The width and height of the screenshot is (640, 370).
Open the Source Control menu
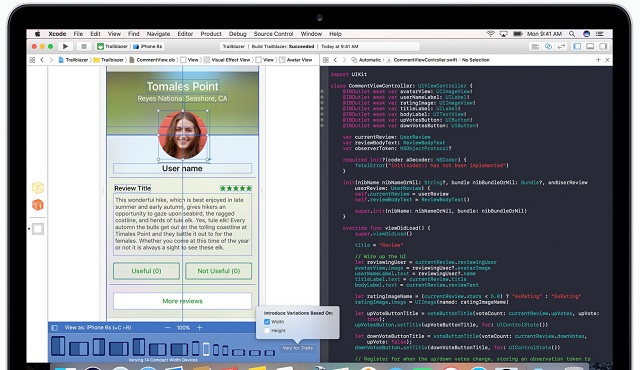(x=273, y=34)
